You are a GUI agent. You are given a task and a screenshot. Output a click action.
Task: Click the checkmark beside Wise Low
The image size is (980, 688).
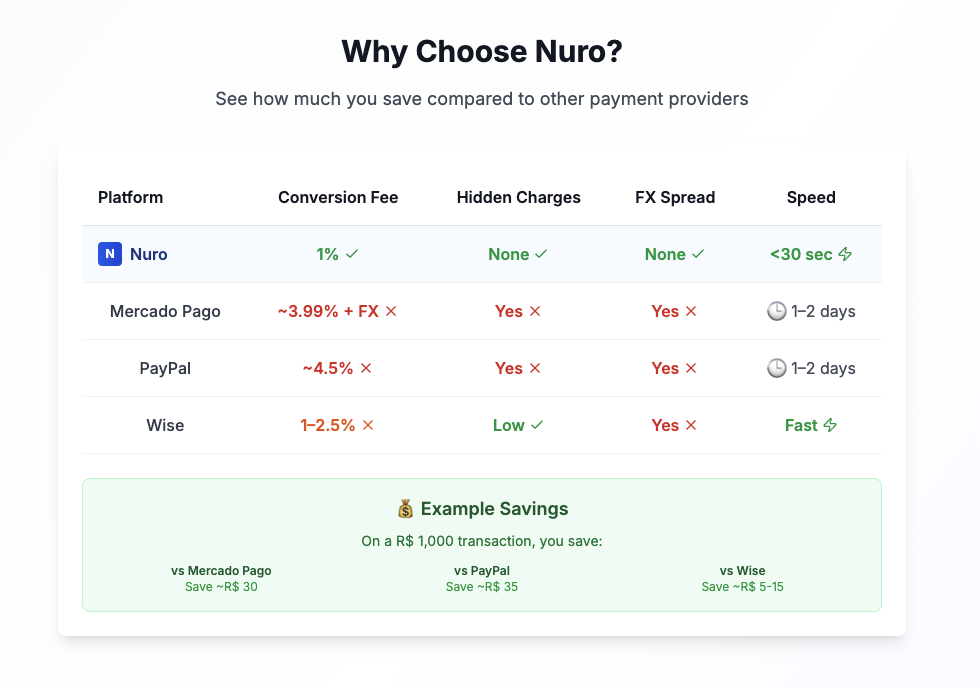point(537,425)
